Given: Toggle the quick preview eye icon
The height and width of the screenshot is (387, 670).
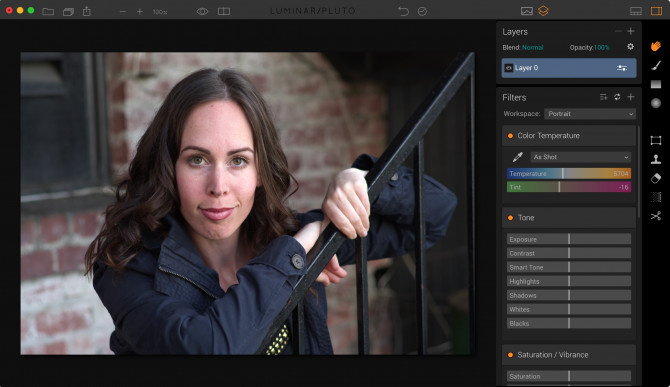Looking at the screenshot, I should [202, 12].
